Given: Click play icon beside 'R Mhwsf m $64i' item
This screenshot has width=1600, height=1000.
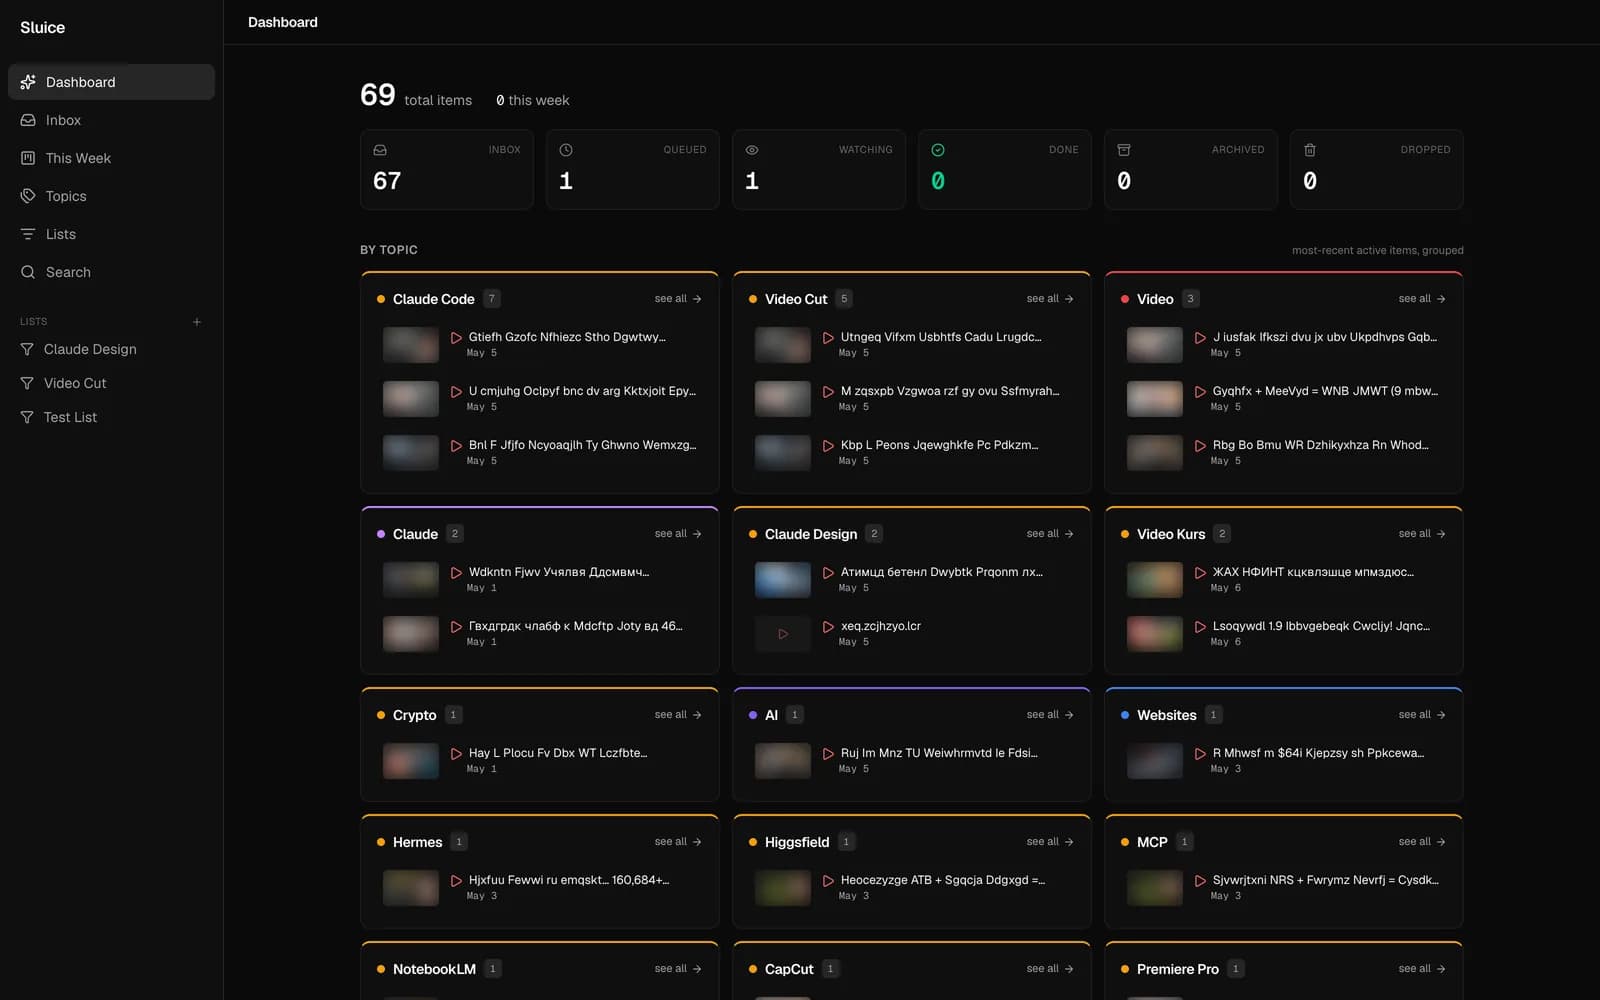Looking at the screenshot, I should click(1200, 754).
